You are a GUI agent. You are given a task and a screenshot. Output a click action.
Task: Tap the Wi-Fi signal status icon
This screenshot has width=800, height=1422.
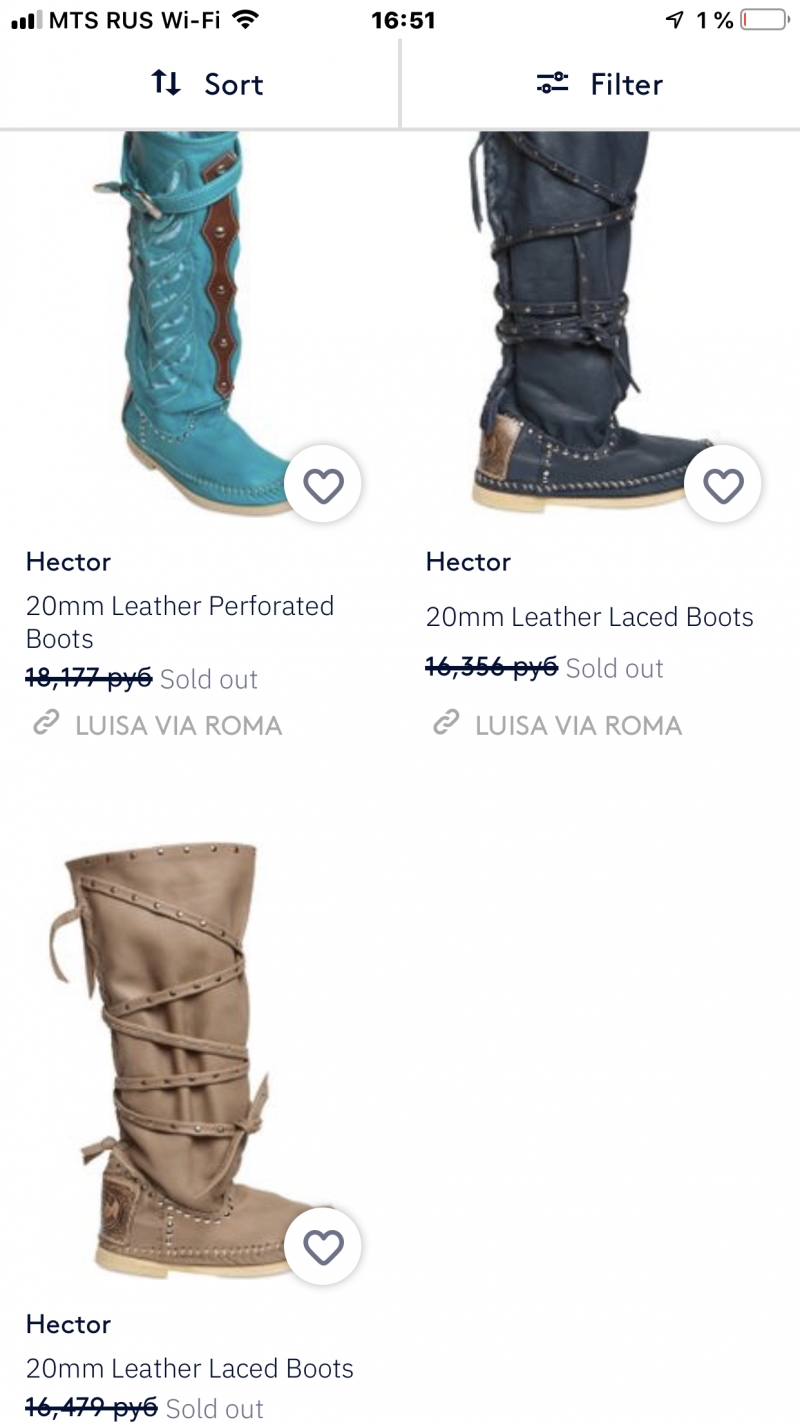pyautogui.click(x=244, y=20)
